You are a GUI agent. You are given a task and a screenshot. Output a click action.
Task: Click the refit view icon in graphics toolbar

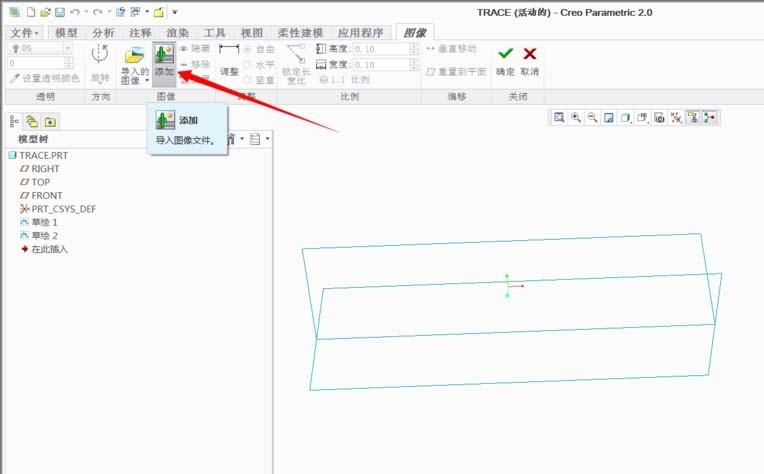coord(559,118)
